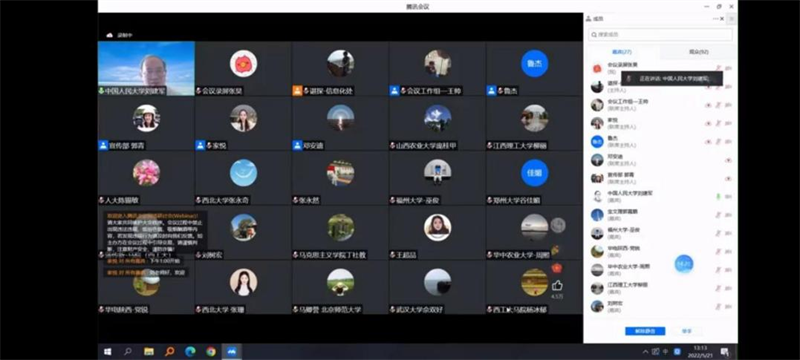The image size is (800, 360).
Task: Switch to the 观众(92) tab
Action: point(698,52)
